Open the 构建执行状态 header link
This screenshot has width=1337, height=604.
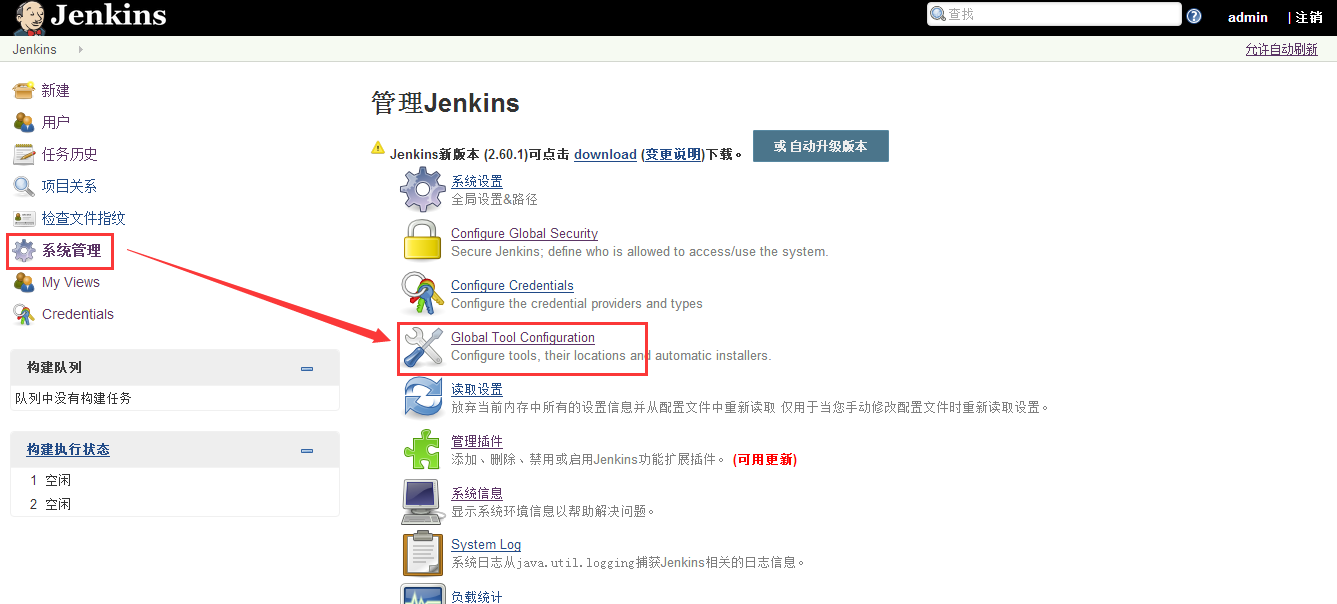[68, 450]
